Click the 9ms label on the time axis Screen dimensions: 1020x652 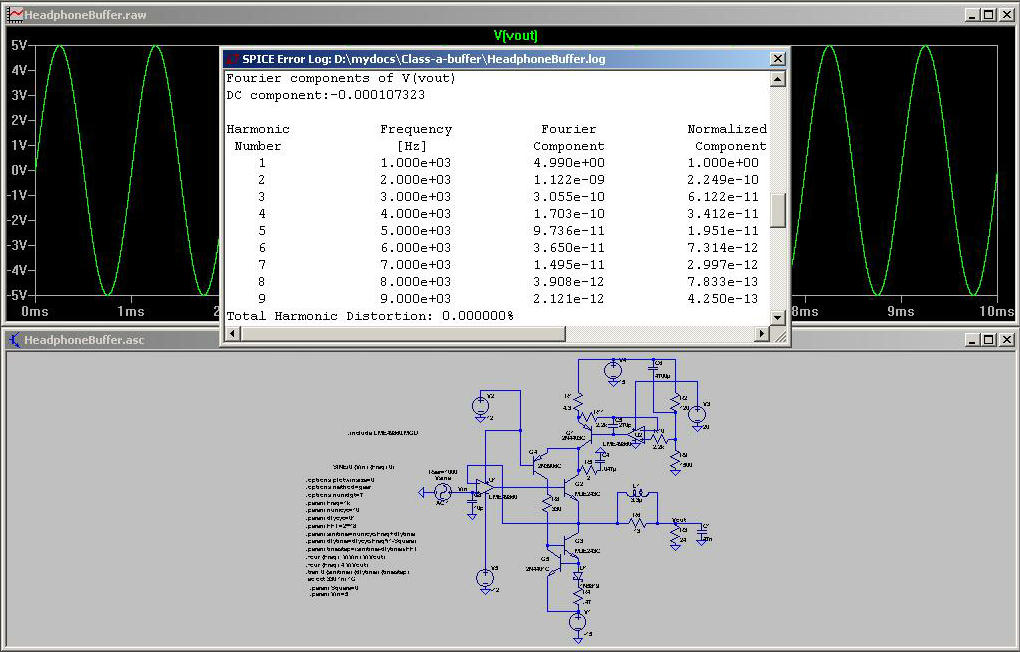[x=900, y=311]
